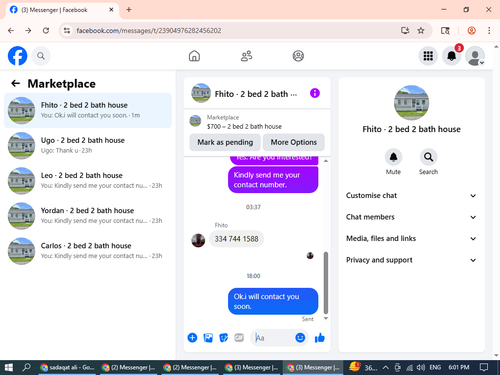Click the Facebook logo icon
The height and width of the screenshot is (375, 500).
tap(17, 56)
